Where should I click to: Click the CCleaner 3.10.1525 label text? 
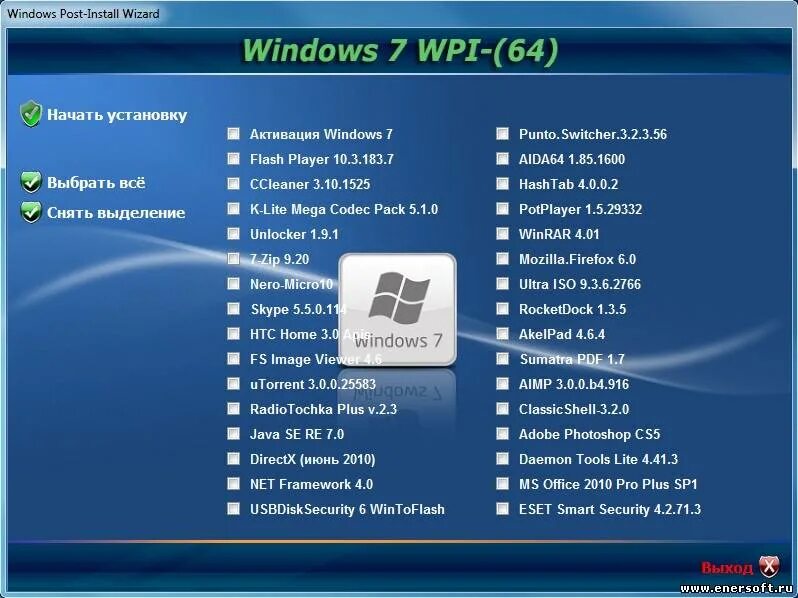click(x=310, y=184)
